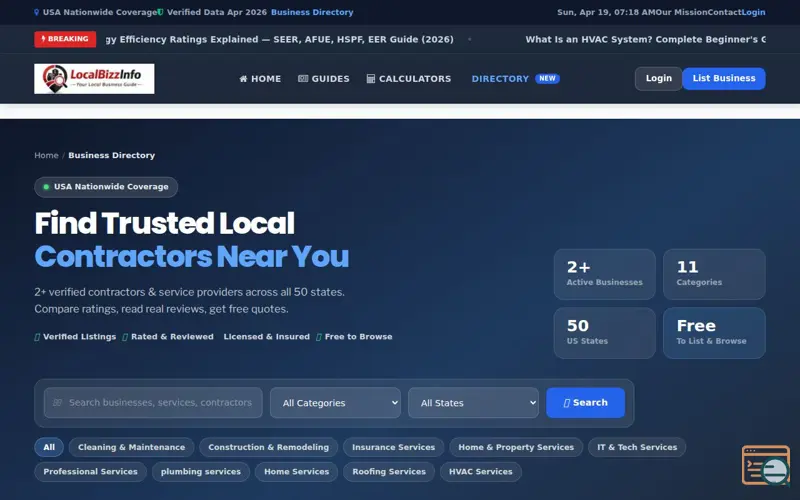The width and height of the screenshot is (800, 500).
Task: Click the Free to Browse text
Action: tap(358, 337)
